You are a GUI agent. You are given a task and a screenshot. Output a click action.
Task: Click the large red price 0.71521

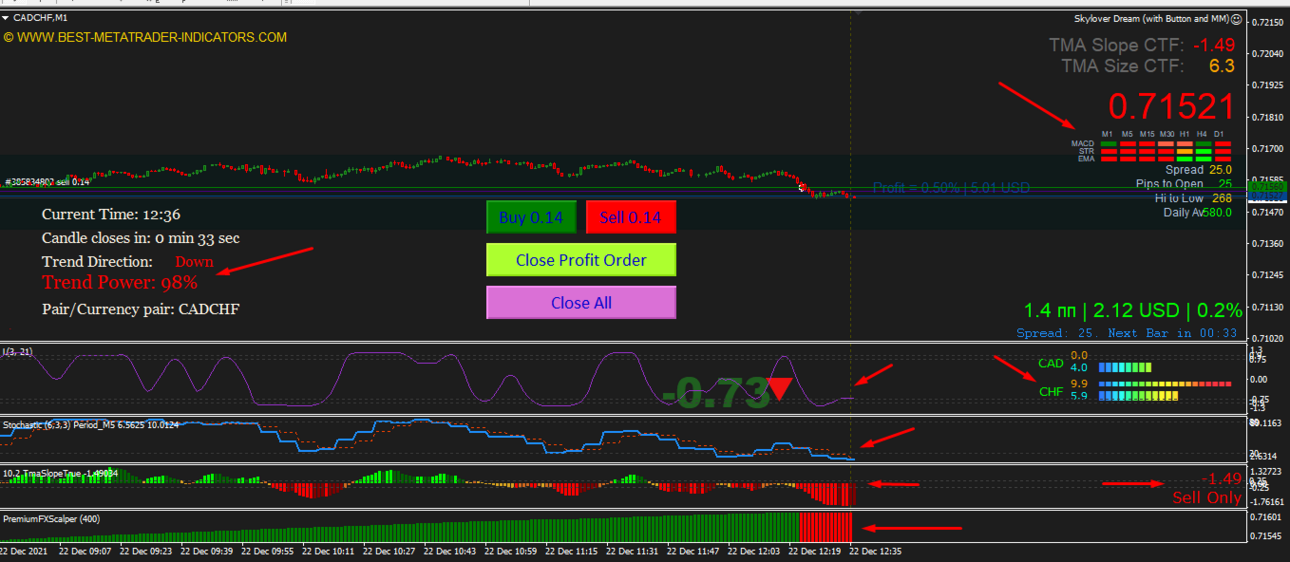[1171, 107]
